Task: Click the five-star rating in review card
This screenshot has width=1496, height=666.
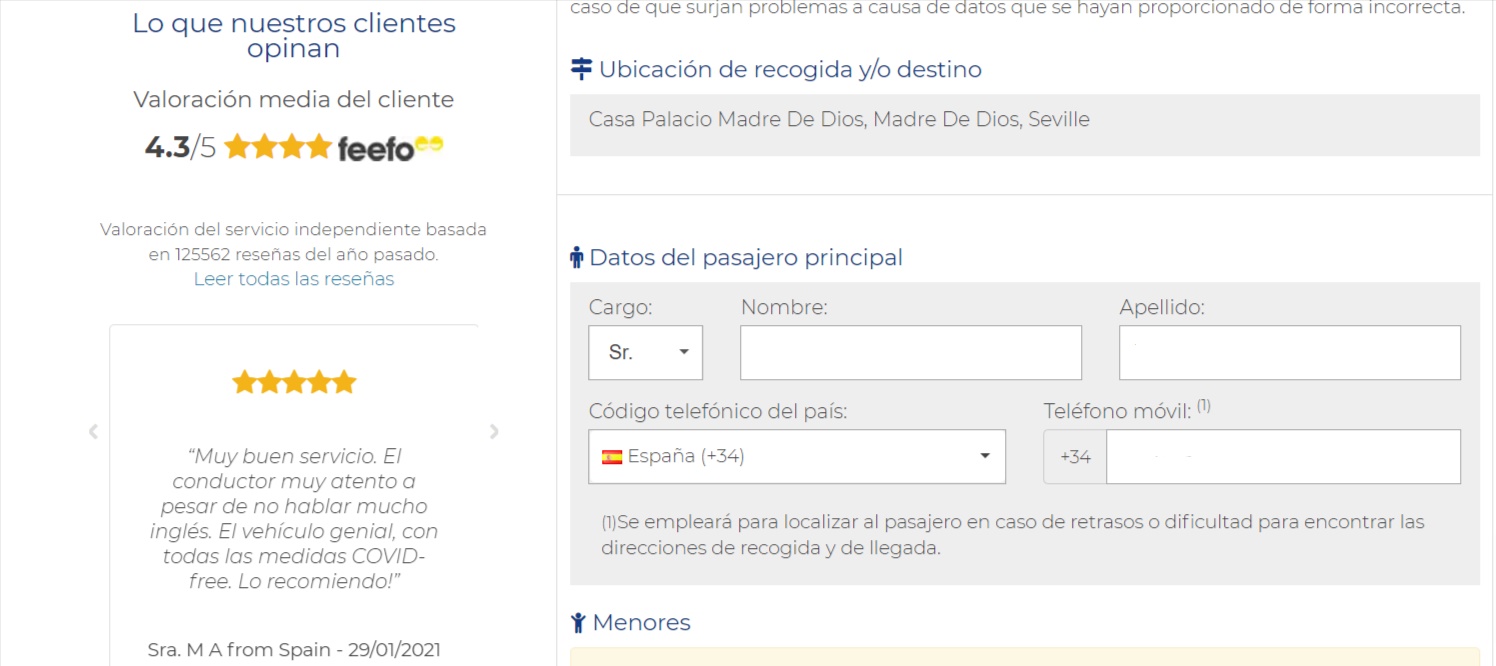Action: (x=294, y=382)
